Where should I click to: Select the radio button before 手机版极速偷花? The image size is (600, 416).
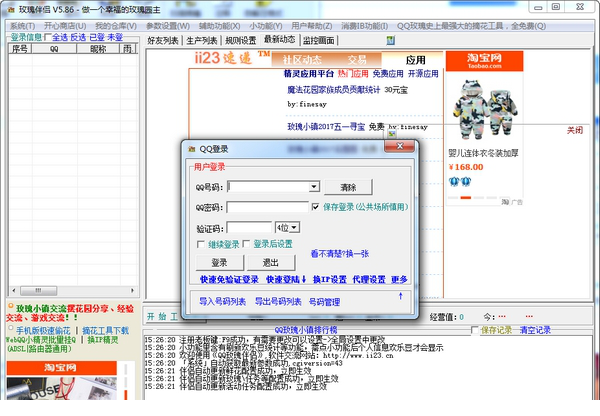tap(10, 328)
